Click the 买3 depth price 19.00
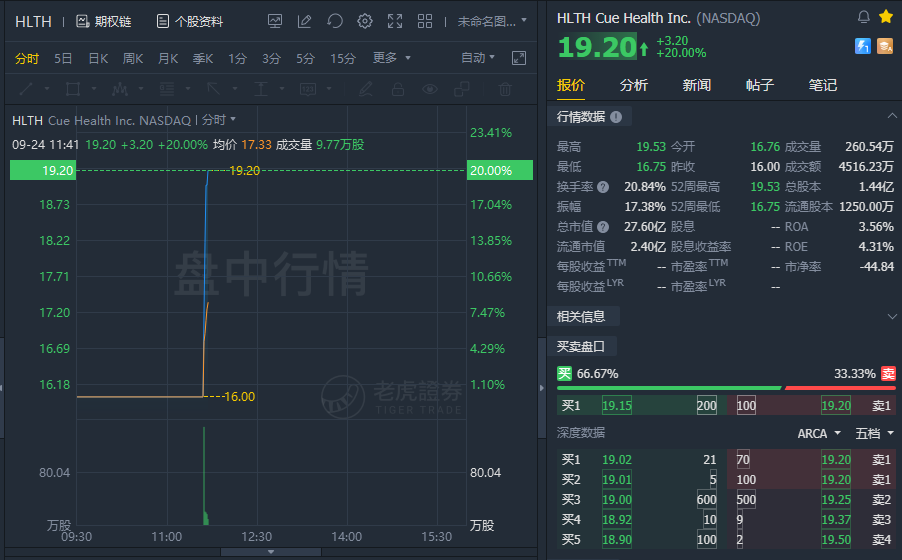This screenshot has height=560, width=902. point(617,500)
